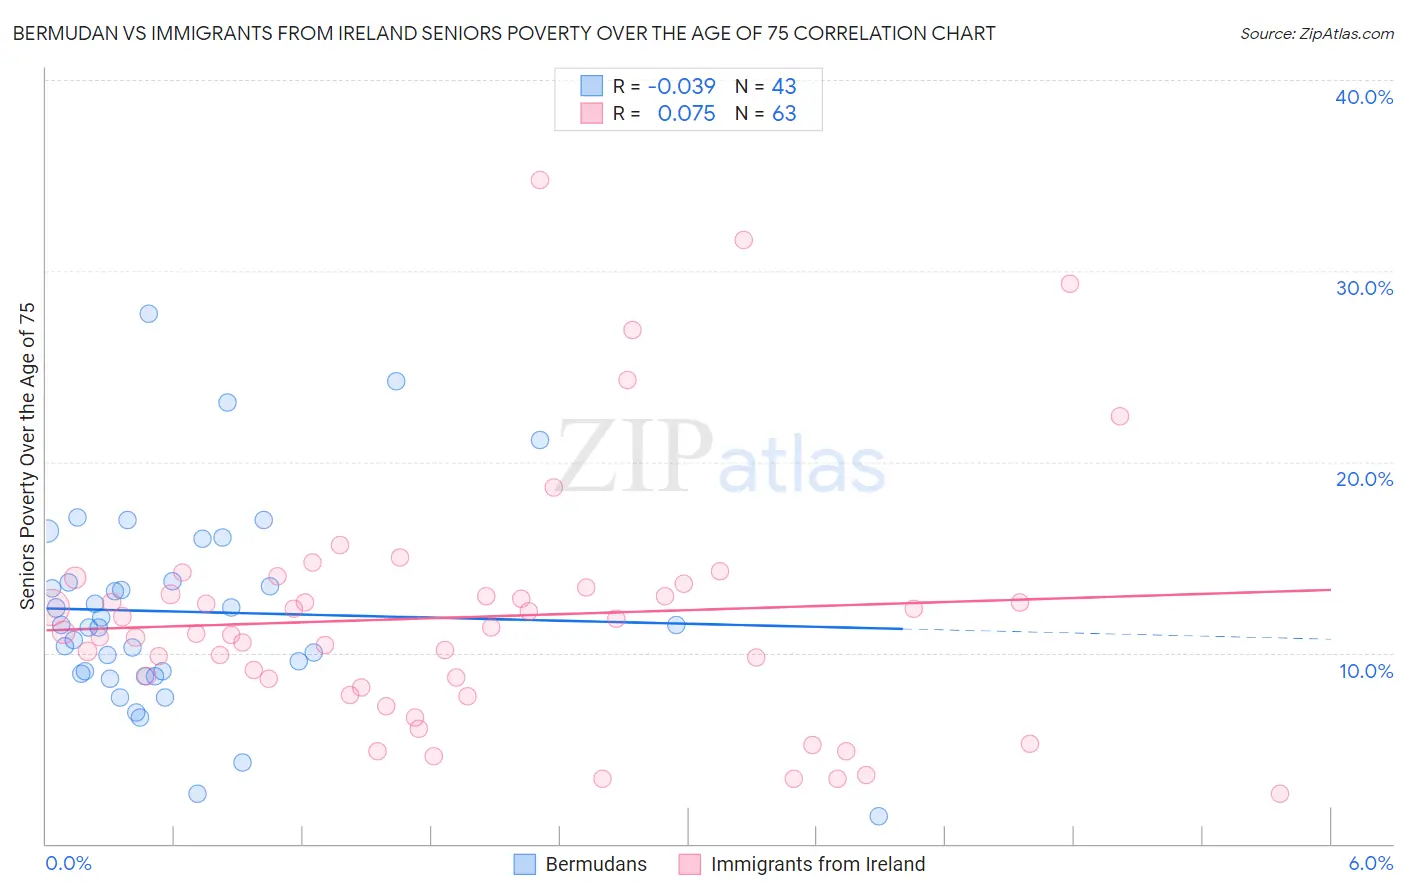Click the ZIPatlas watermark in chart center
This screenshot has width=1406, height=892.
click(x=721, y=458)
